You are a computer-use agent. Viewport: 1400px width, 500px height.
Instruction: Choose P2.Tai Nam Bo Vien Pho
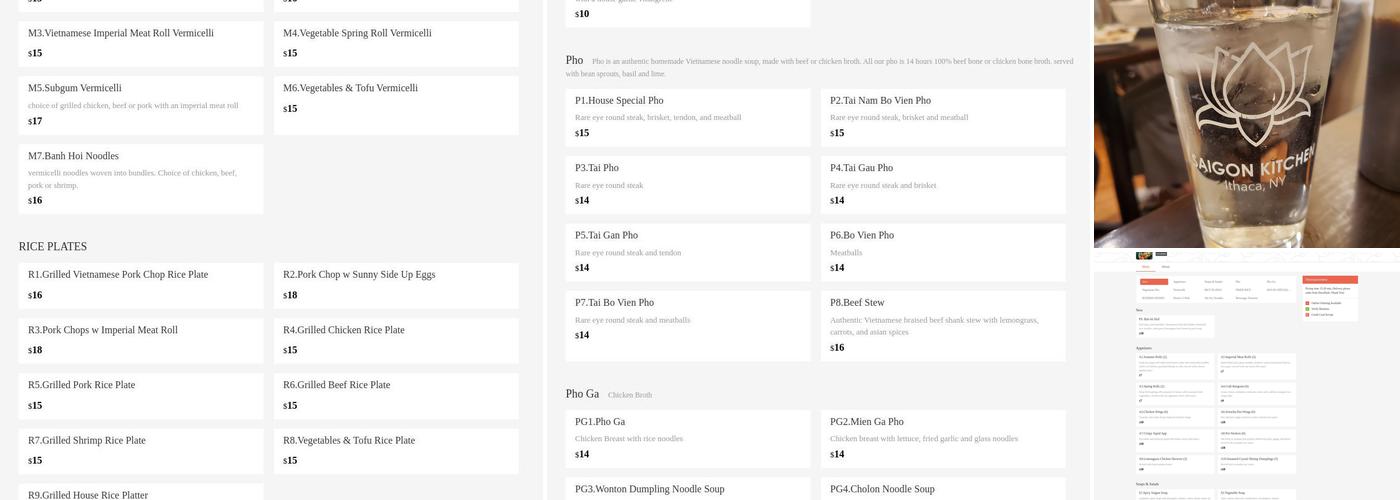(x=942, y=117)
